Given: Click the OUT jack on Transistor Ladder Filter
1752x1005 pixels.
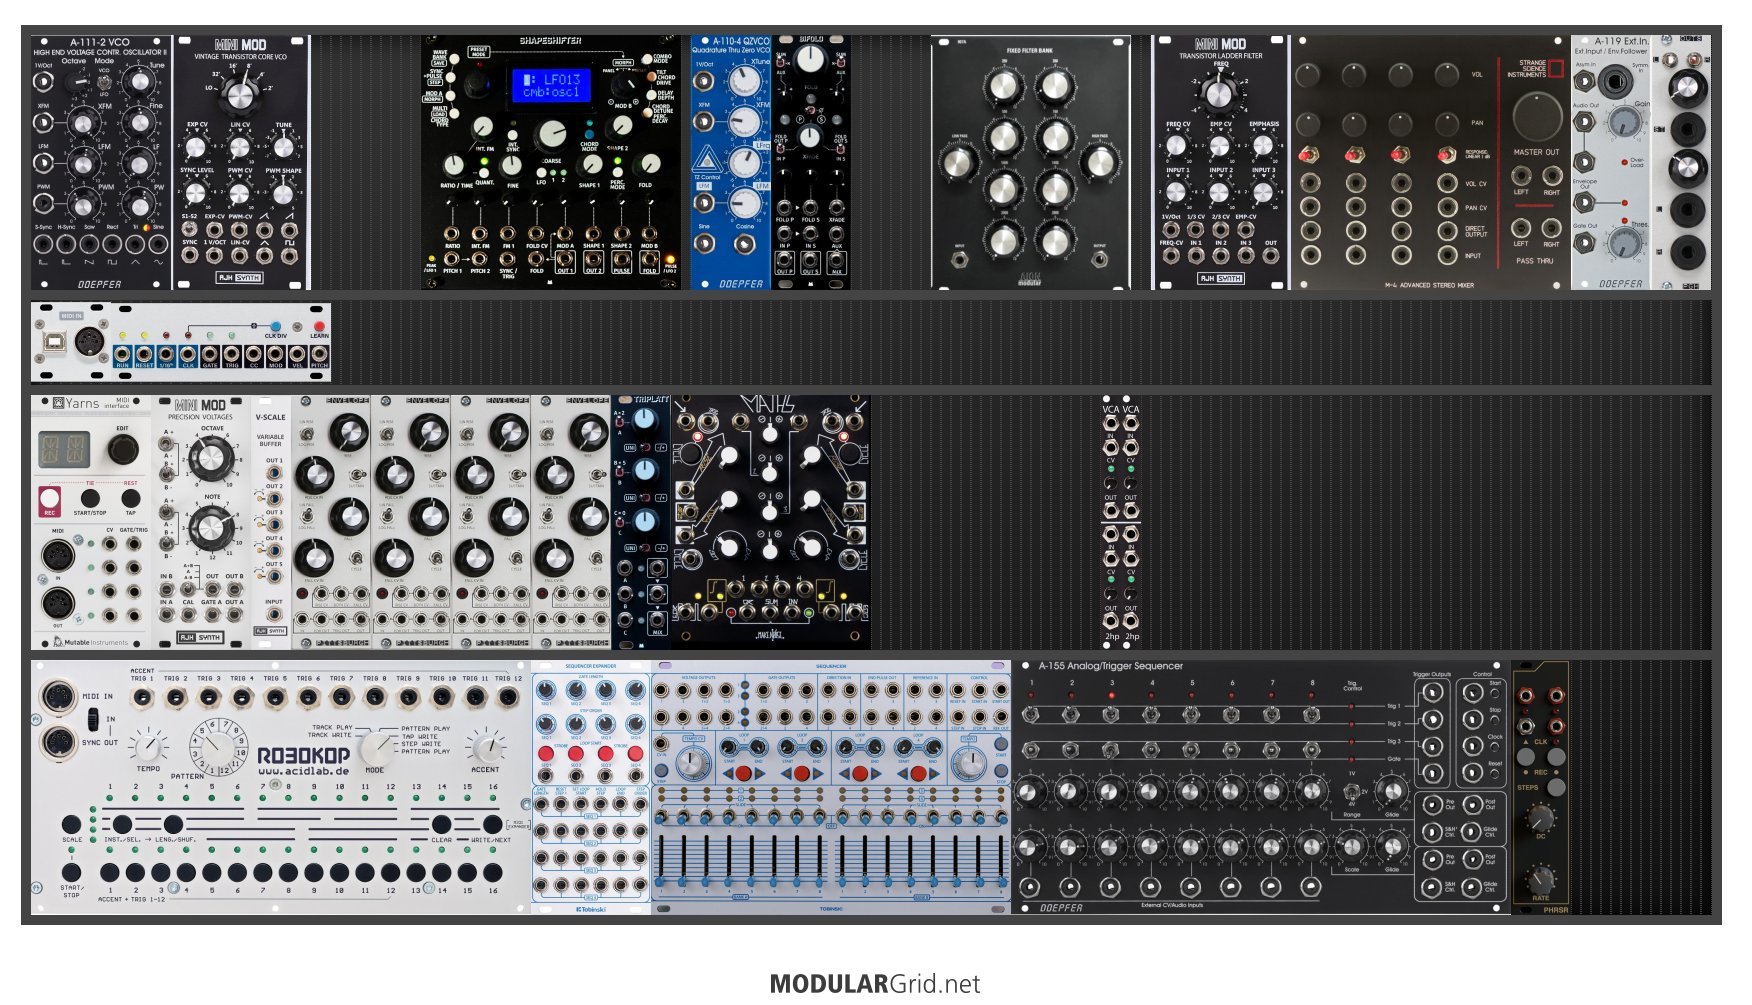Looking at the screenshot, I should [x=1270, y=257].
